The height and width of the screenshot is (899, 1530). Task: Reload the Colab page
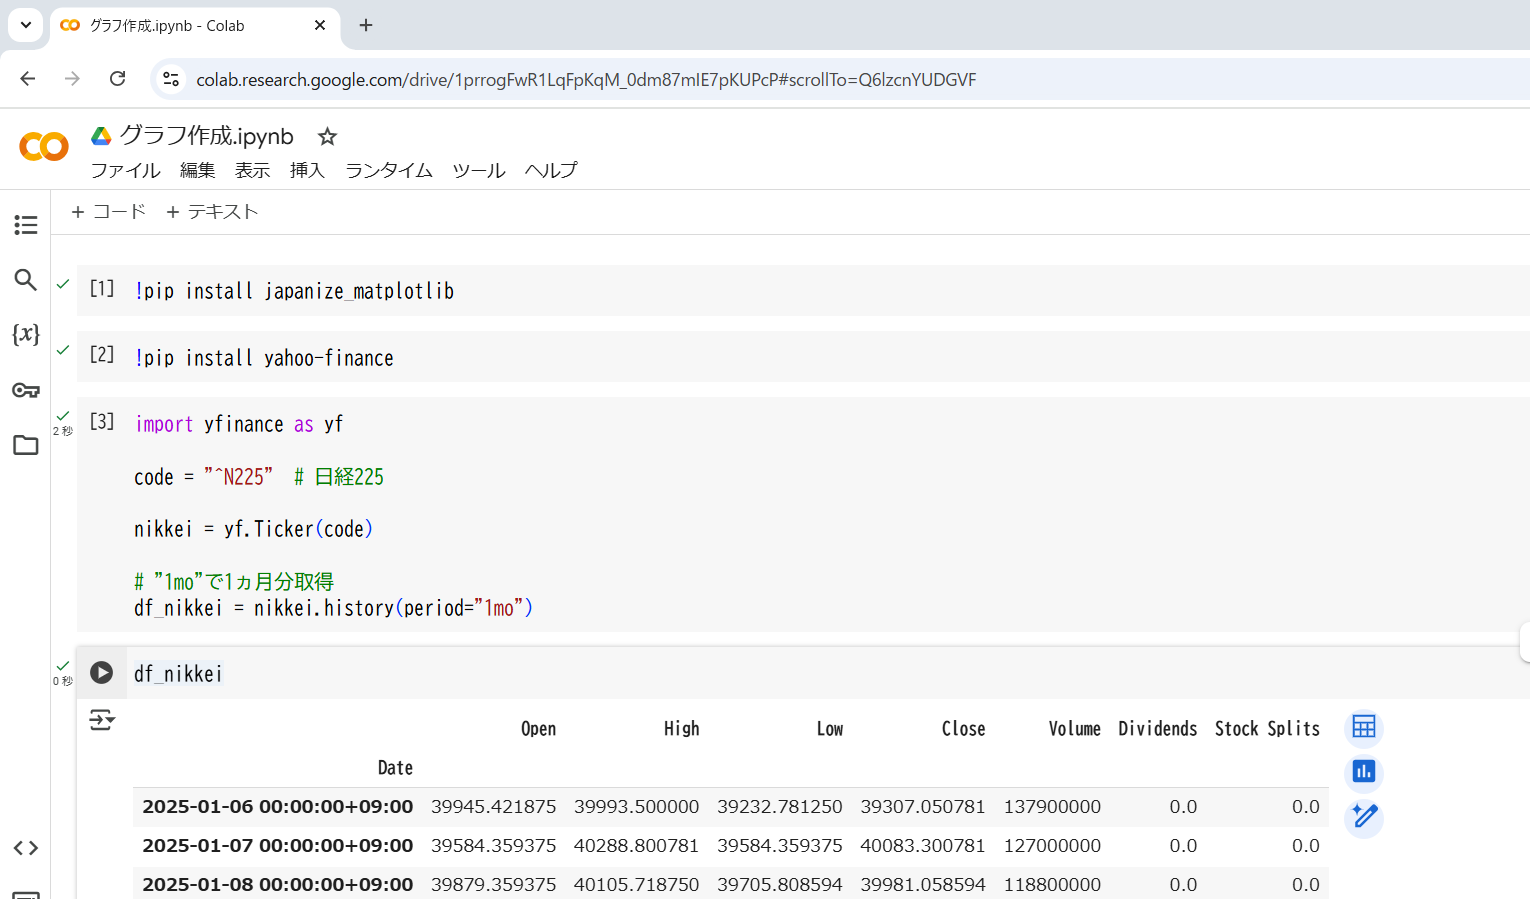pyautogui.click(x=117, y=79)
